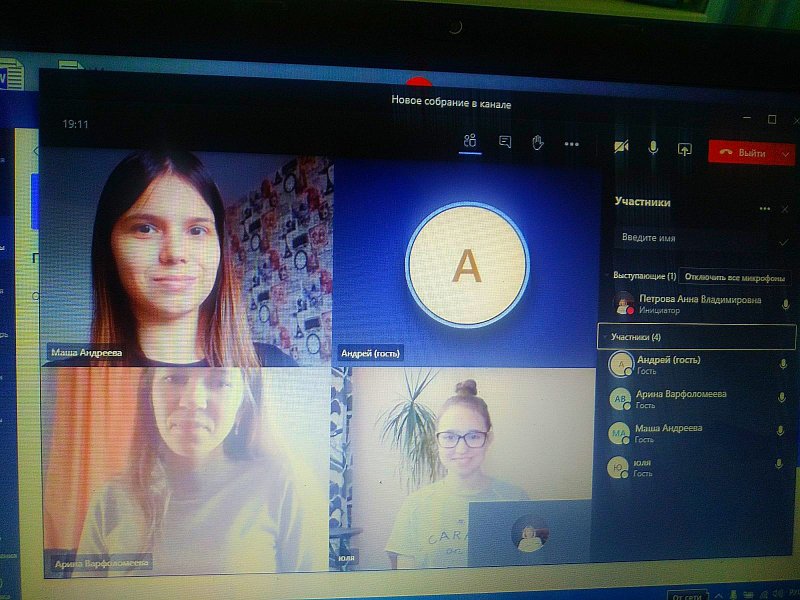
Task: Select Андрей (гость) in participant list
Action: [x=698, y=365]
